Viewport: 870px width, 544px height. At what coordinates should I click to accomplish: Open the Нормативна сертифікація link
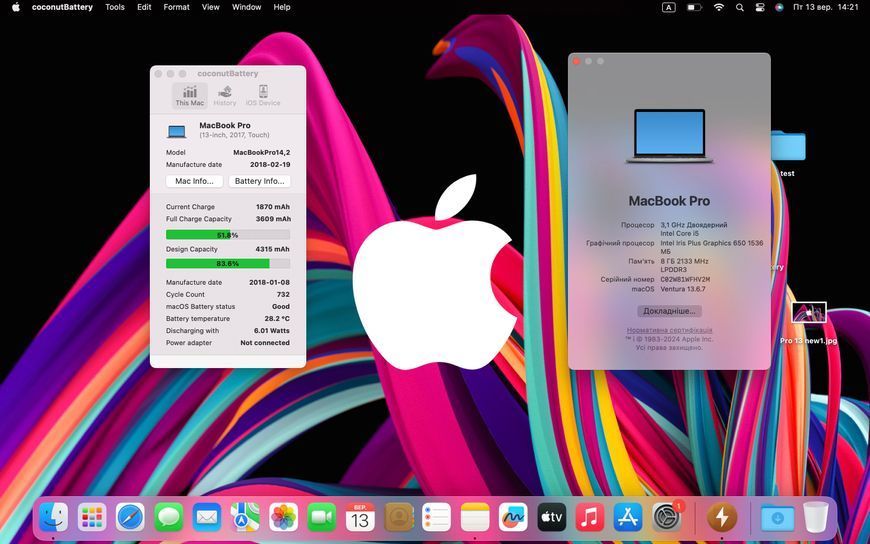[669, 330]
